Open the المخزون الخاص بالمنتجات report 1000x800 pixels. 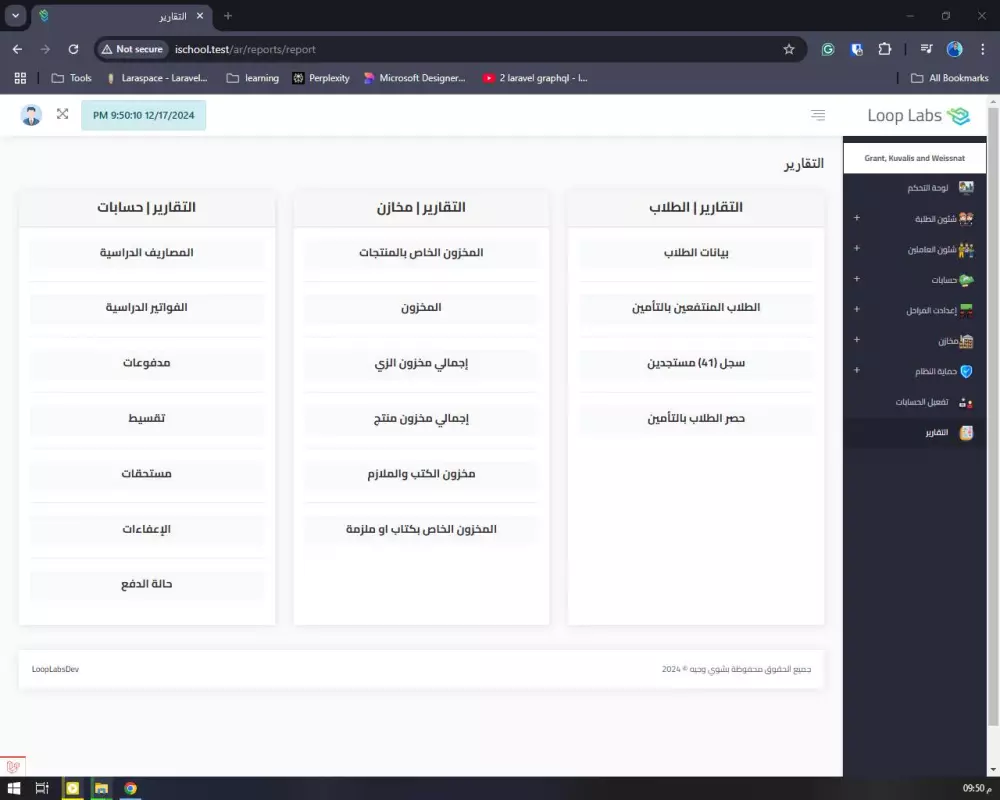pos(421,252)
